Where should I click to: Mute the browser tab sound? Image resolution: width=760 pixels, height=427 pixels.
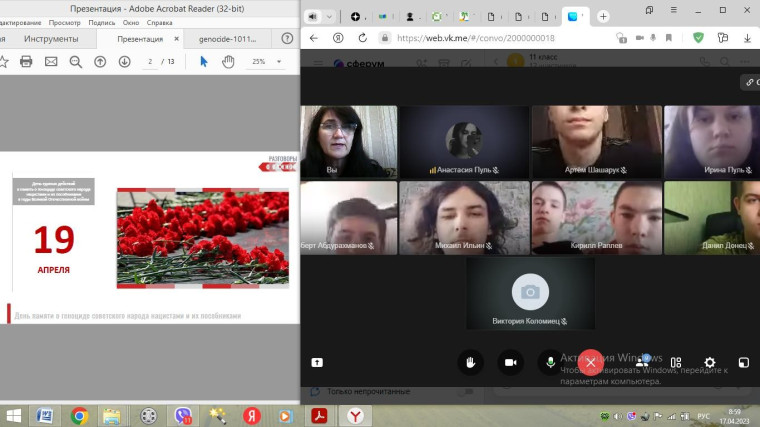tap(313, 16)
